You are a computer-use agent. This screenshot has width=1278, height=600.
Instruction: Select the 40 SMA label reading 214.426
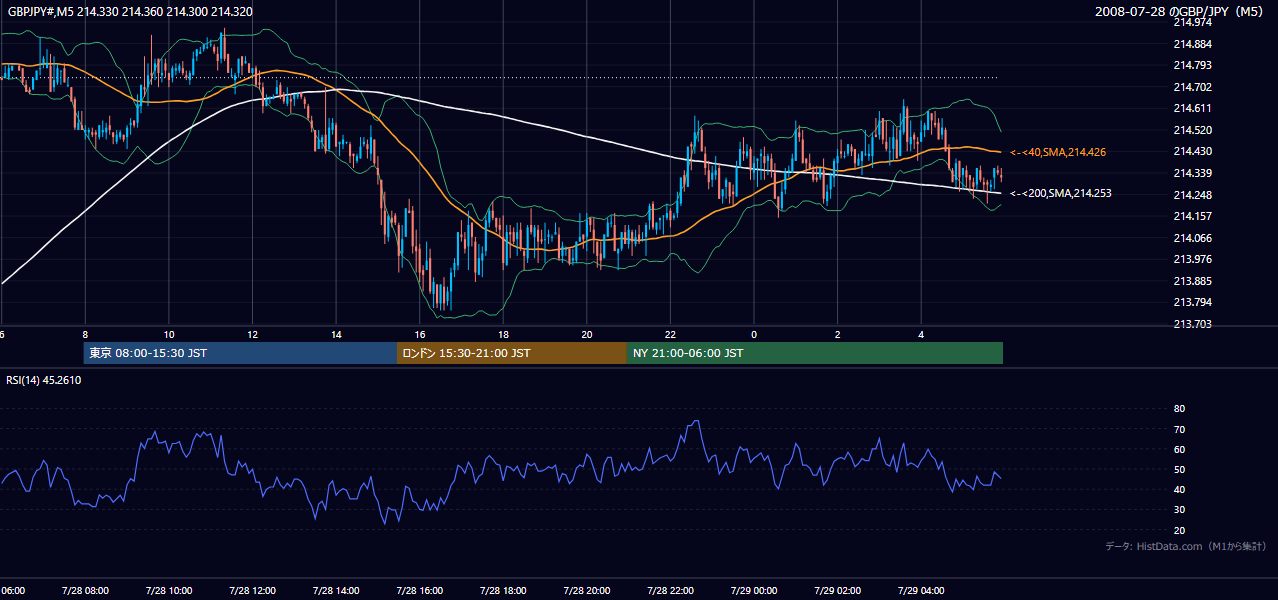[x=1059, y=152]
